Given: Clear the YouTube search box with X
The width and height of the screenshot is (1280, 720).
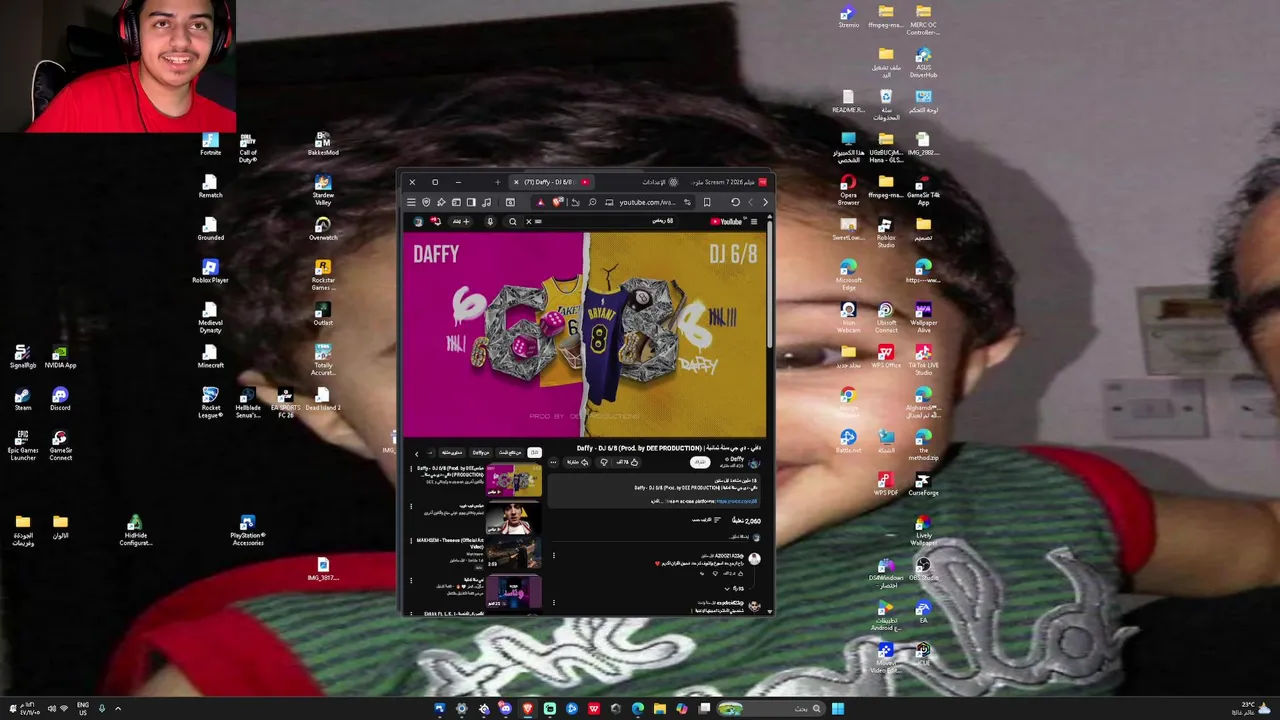Looking at the screenshot, I should click(529, 221).
